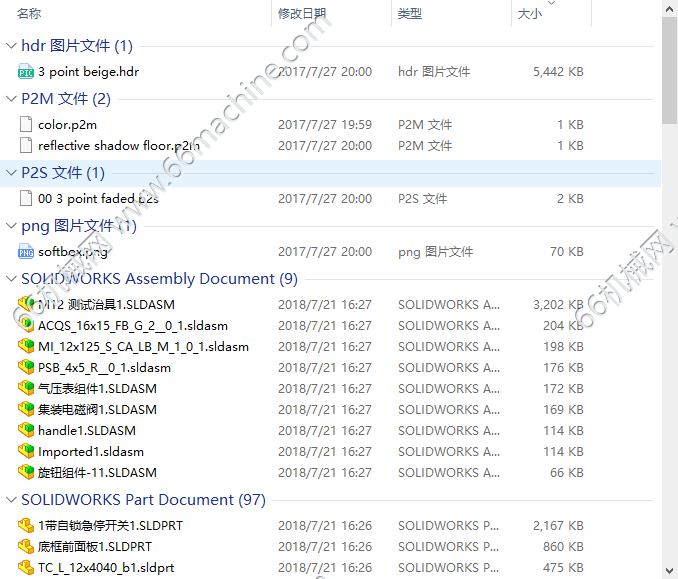Click the 底框前面板1.SLDPRT part icon
Viewport: 678px width, 579px height.
click(26, 547)
